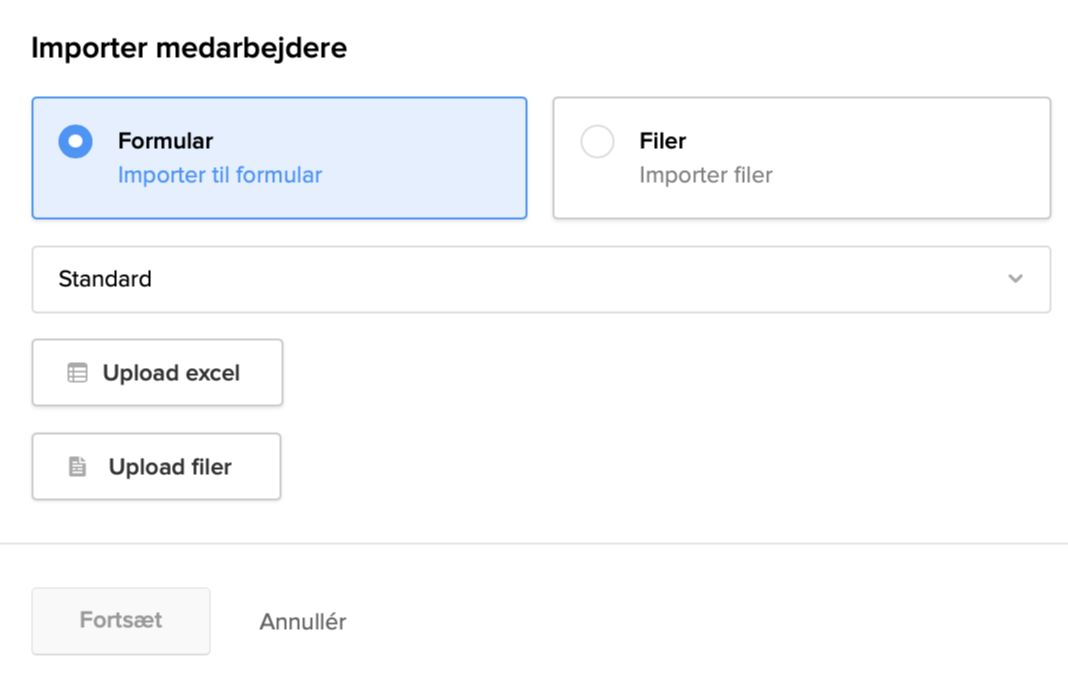Click the bold "Formular" option title

(165, 141)
